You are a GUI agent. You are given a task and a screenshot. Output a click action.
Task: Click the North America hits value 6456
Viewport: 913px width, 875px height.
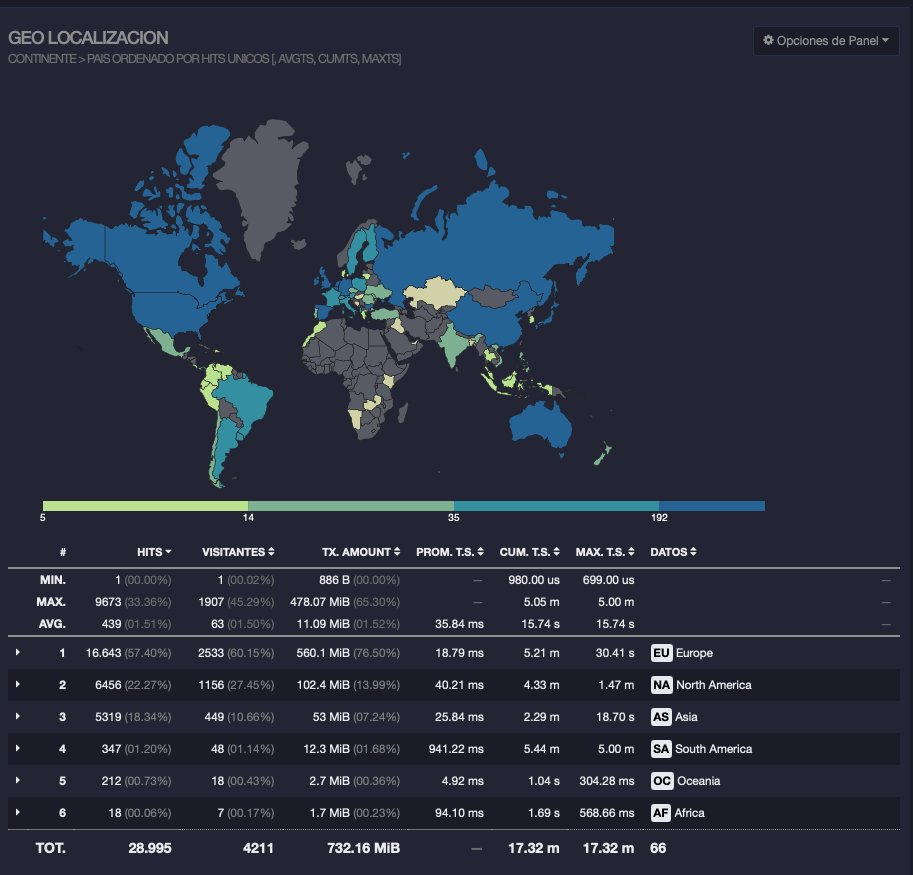tap(108, 685)
